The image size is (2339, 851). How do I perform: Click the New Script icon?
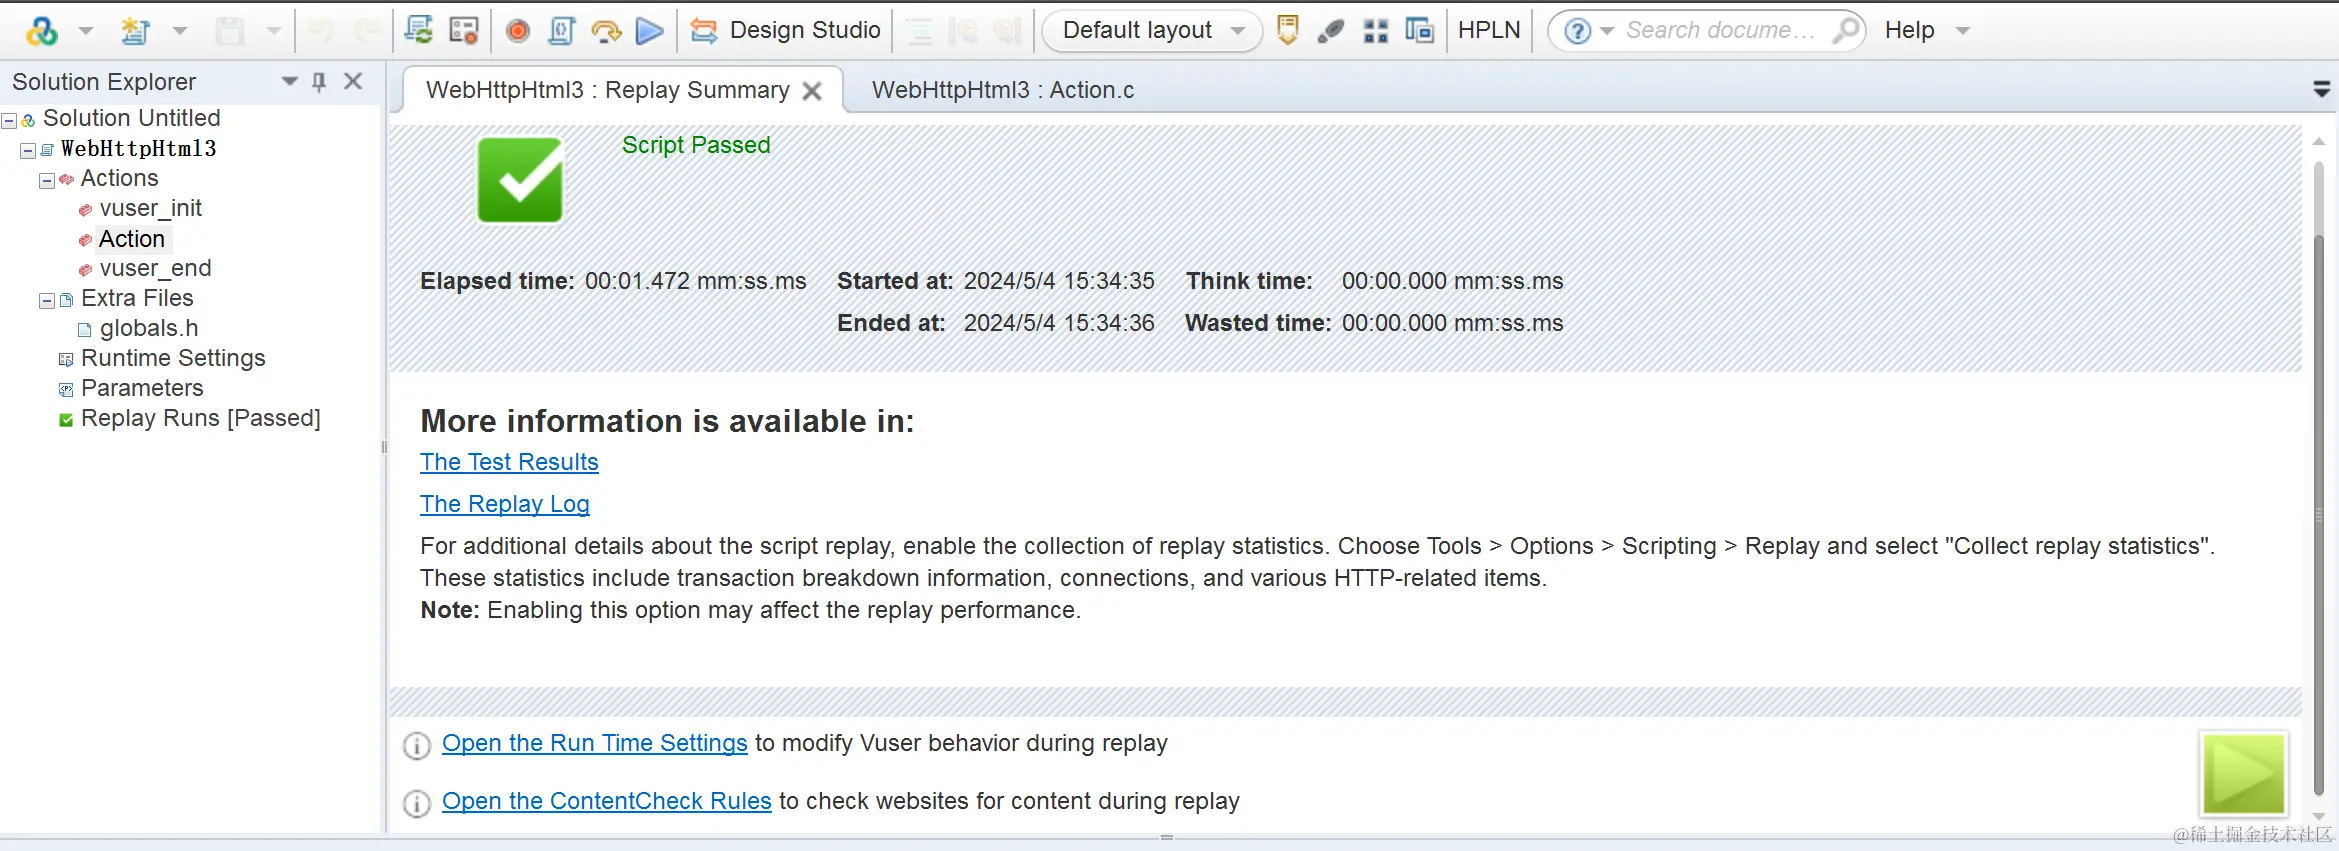pos(135,31)
